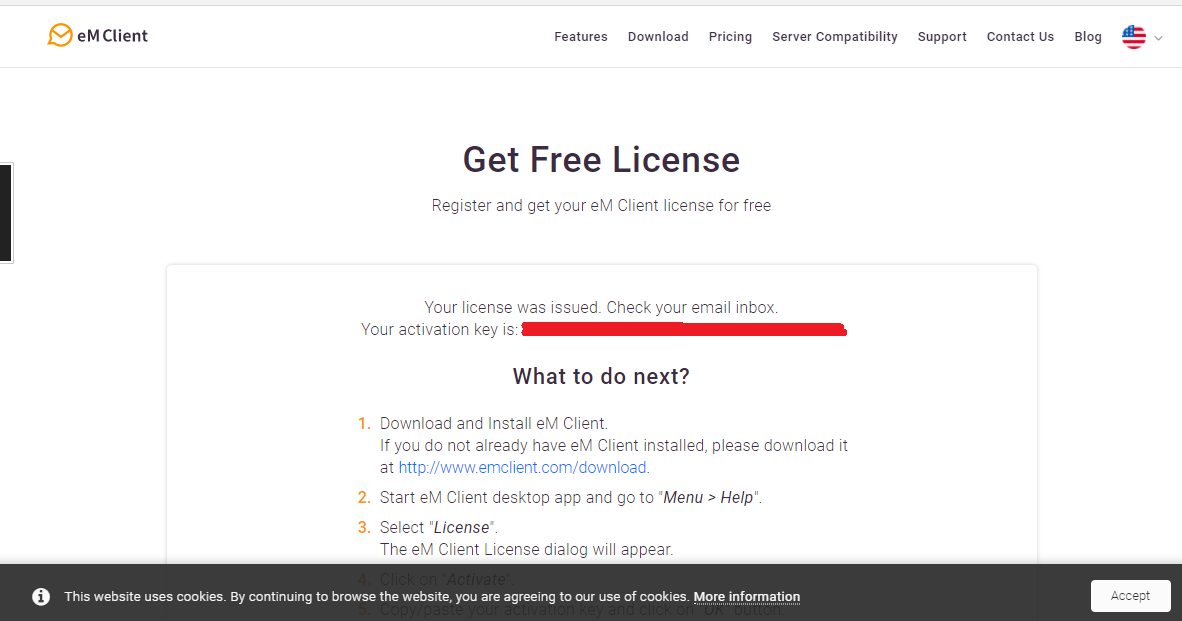Click 'Register and get your eM Client license' subtitle
The height and width of the screenshot is (621, 1182).
coord(602,205)
